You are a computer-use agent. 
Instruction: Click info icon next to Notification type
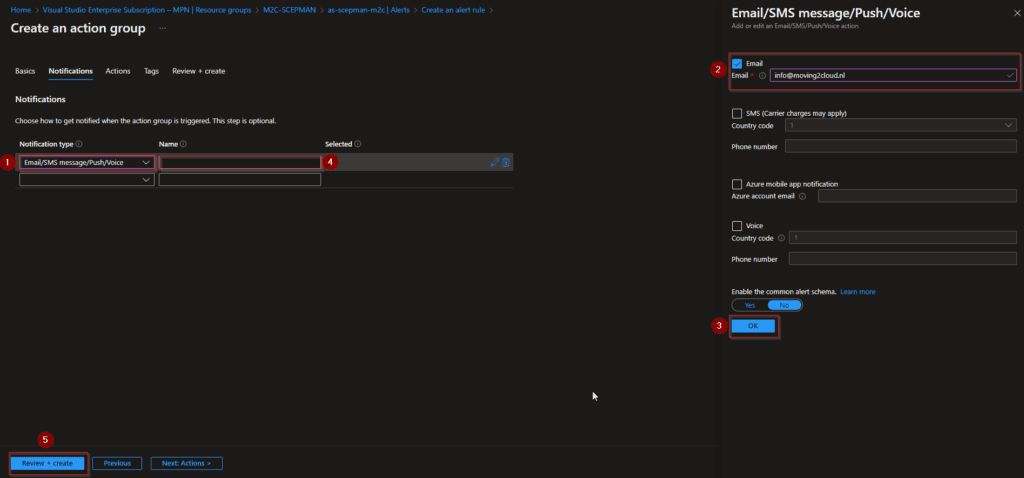(x=79, y=144)
